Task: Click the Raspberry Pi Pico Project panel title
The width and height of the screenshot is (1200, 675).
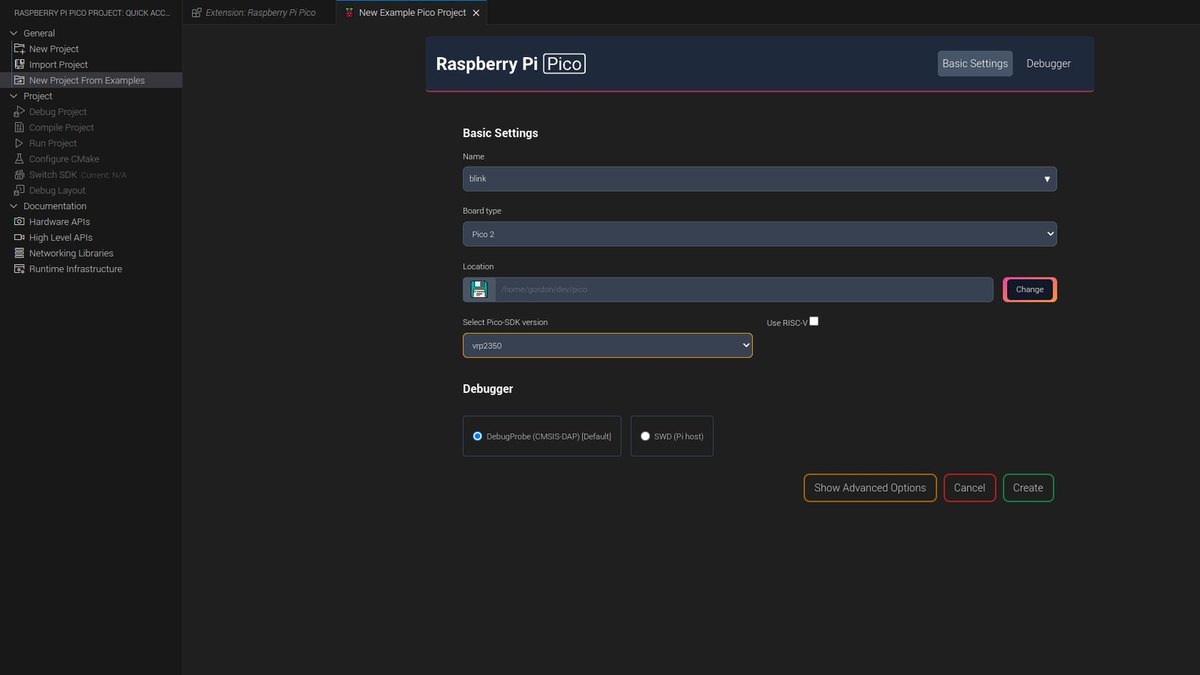Action: 91,13
